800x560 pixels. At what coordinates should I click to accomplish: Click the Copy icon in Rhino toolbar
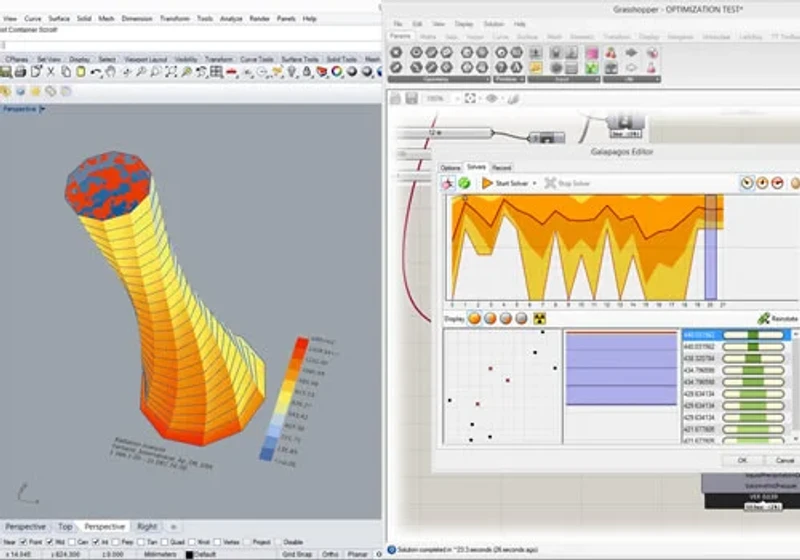point(66,72)
